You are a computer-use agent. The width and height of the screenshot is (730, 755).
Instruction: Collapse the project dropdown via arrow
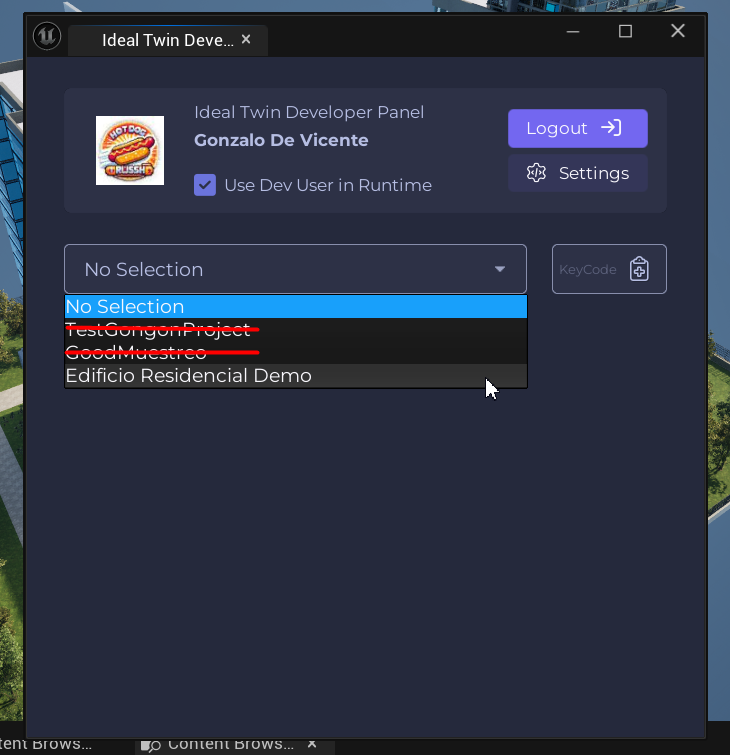500,269
